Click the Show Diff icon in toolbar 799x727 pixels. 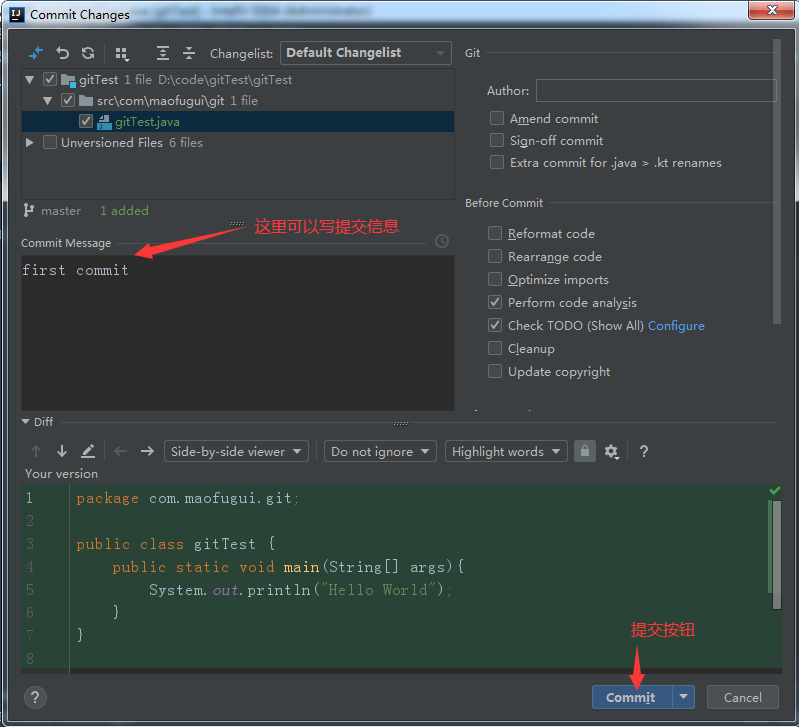point(36,53)
